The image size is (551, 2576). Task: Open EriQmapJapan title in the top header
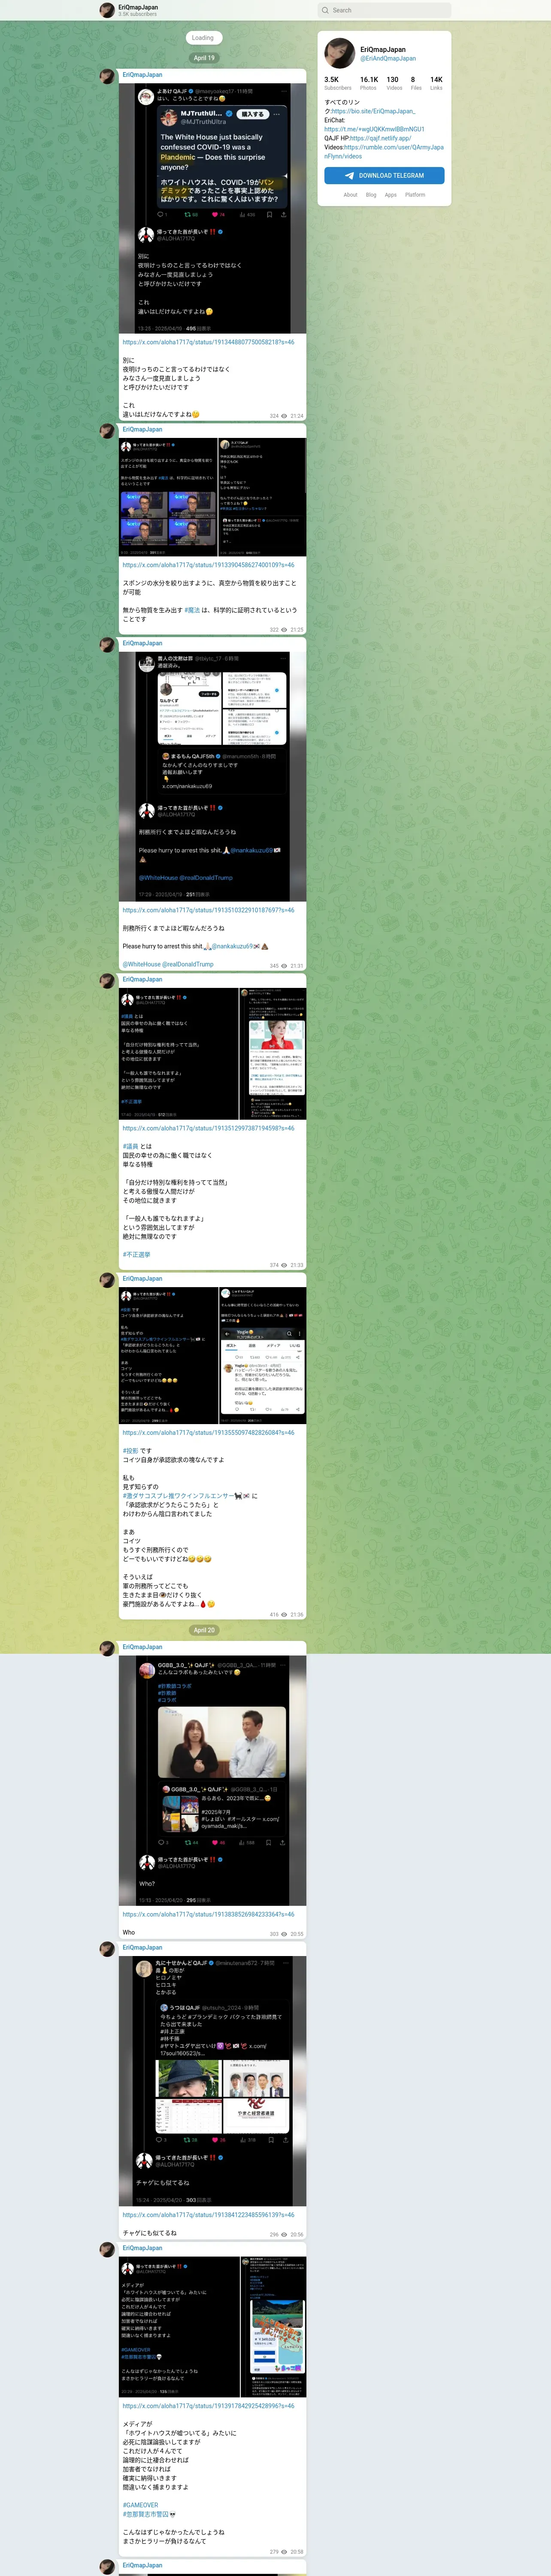point(138,7)
